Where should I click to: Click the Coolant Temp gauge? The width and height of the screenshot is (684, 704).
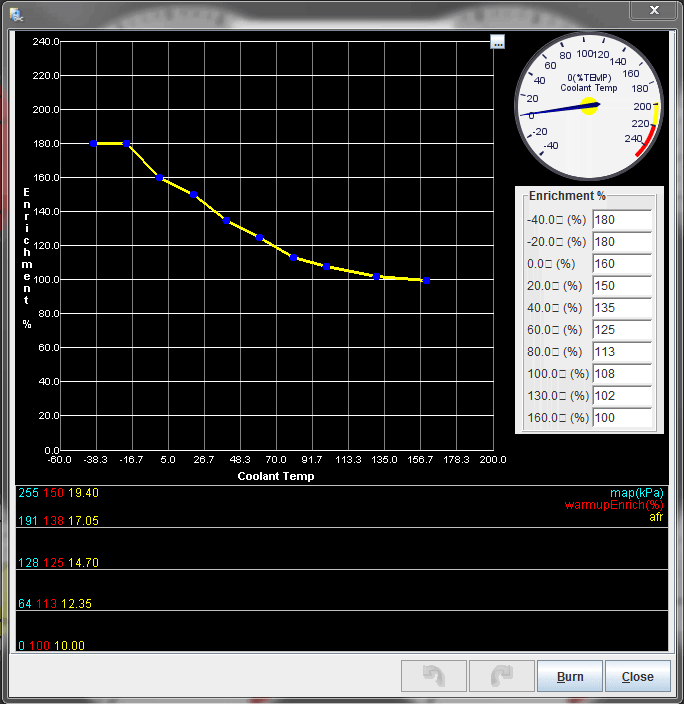pyautogui.click(x=588, y=106)
